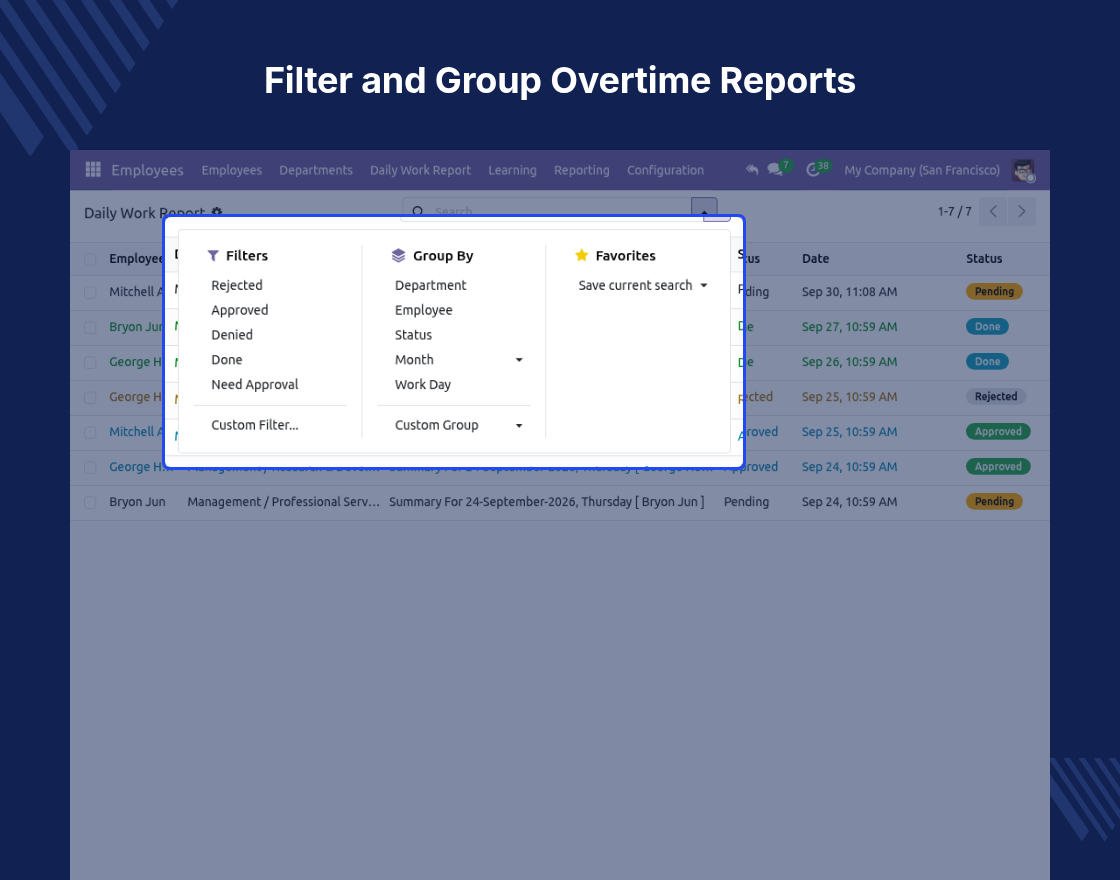Group records by Employee
1120x880 pixels.
[423, 310]
